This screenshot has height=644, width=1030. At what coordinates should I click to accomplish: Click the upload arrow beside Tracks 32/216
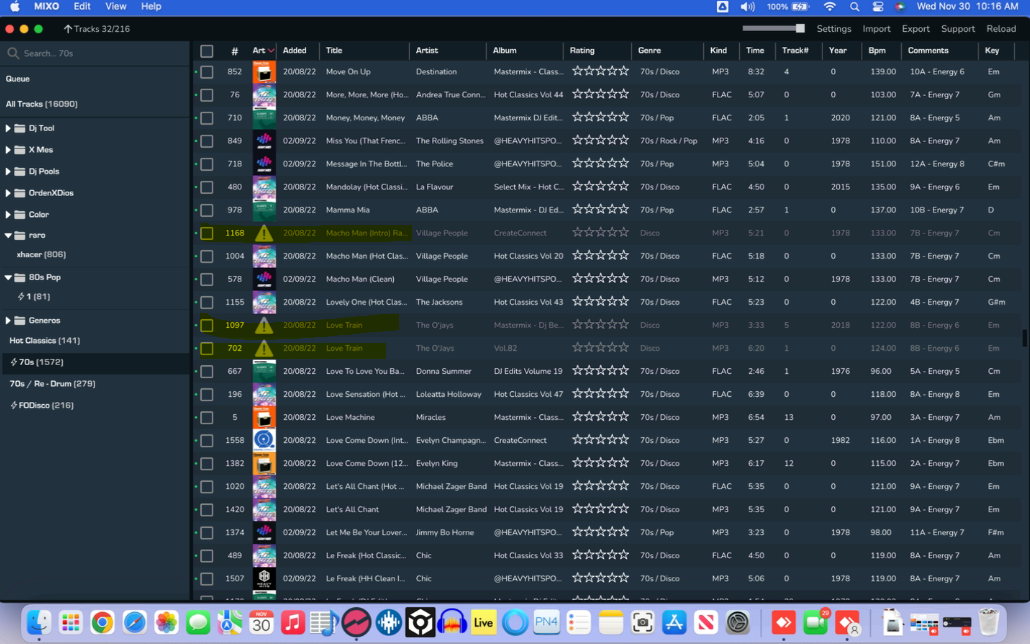coord(68,29)
